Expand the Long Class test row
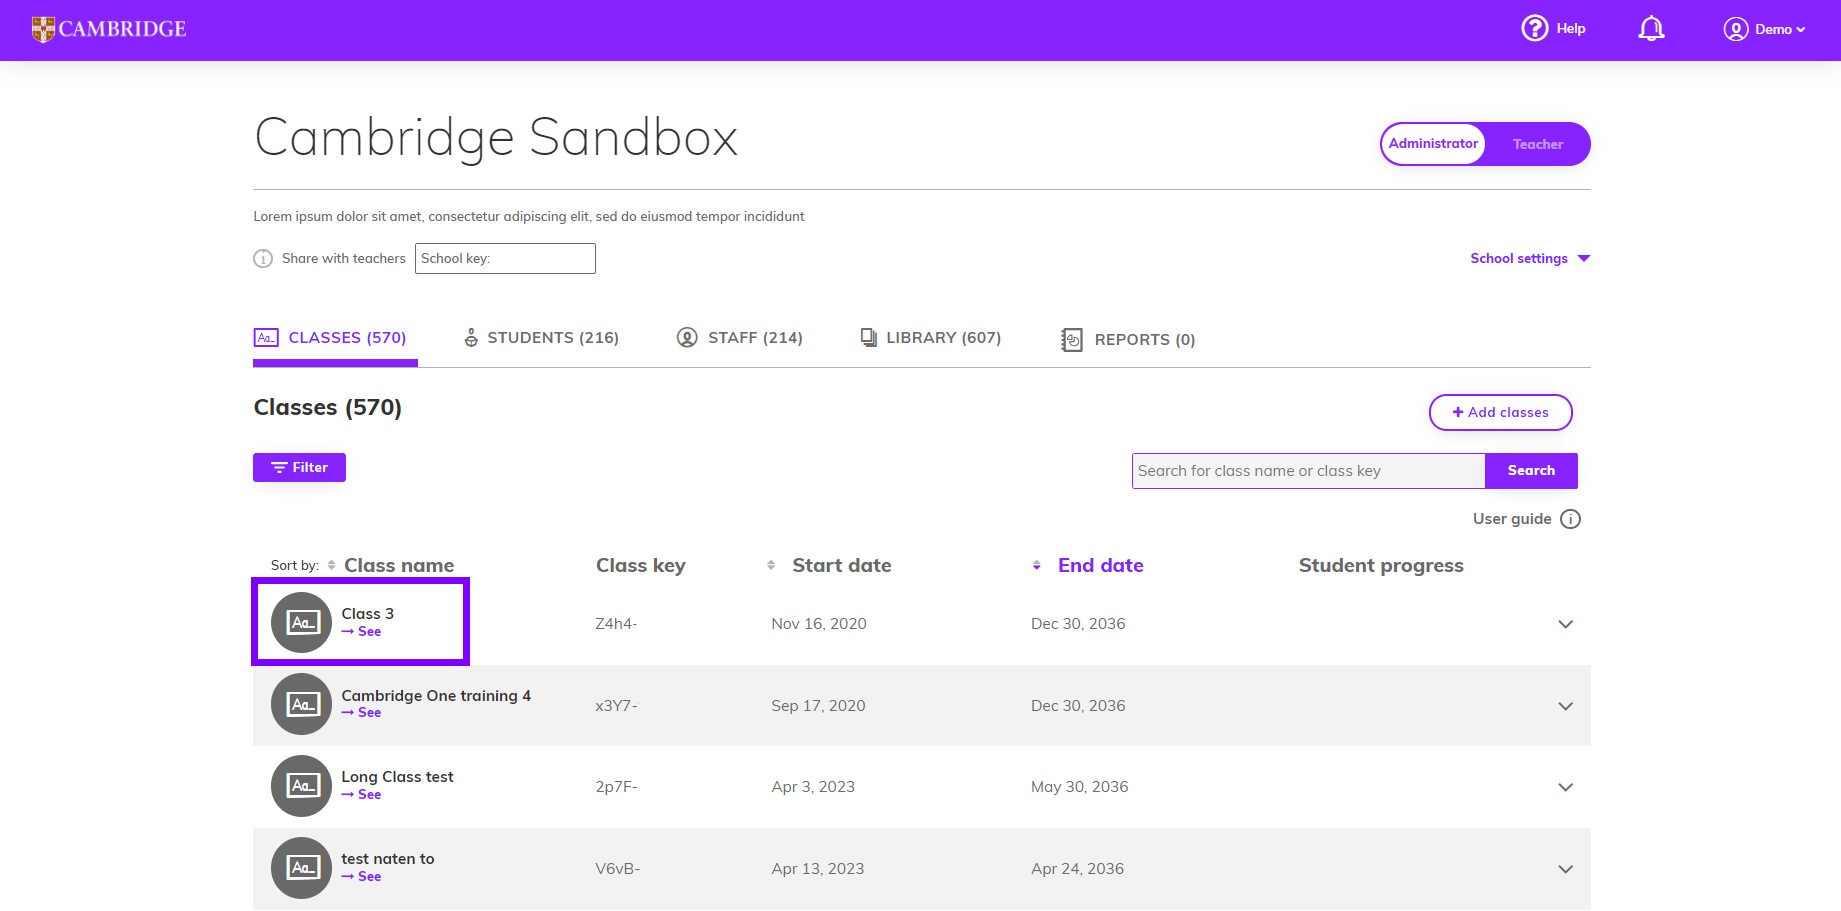 pos(1566,787)
